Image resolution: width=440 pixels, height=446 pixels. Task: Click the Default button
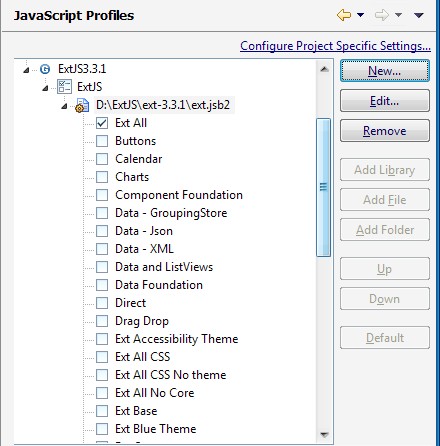point(385,338)
